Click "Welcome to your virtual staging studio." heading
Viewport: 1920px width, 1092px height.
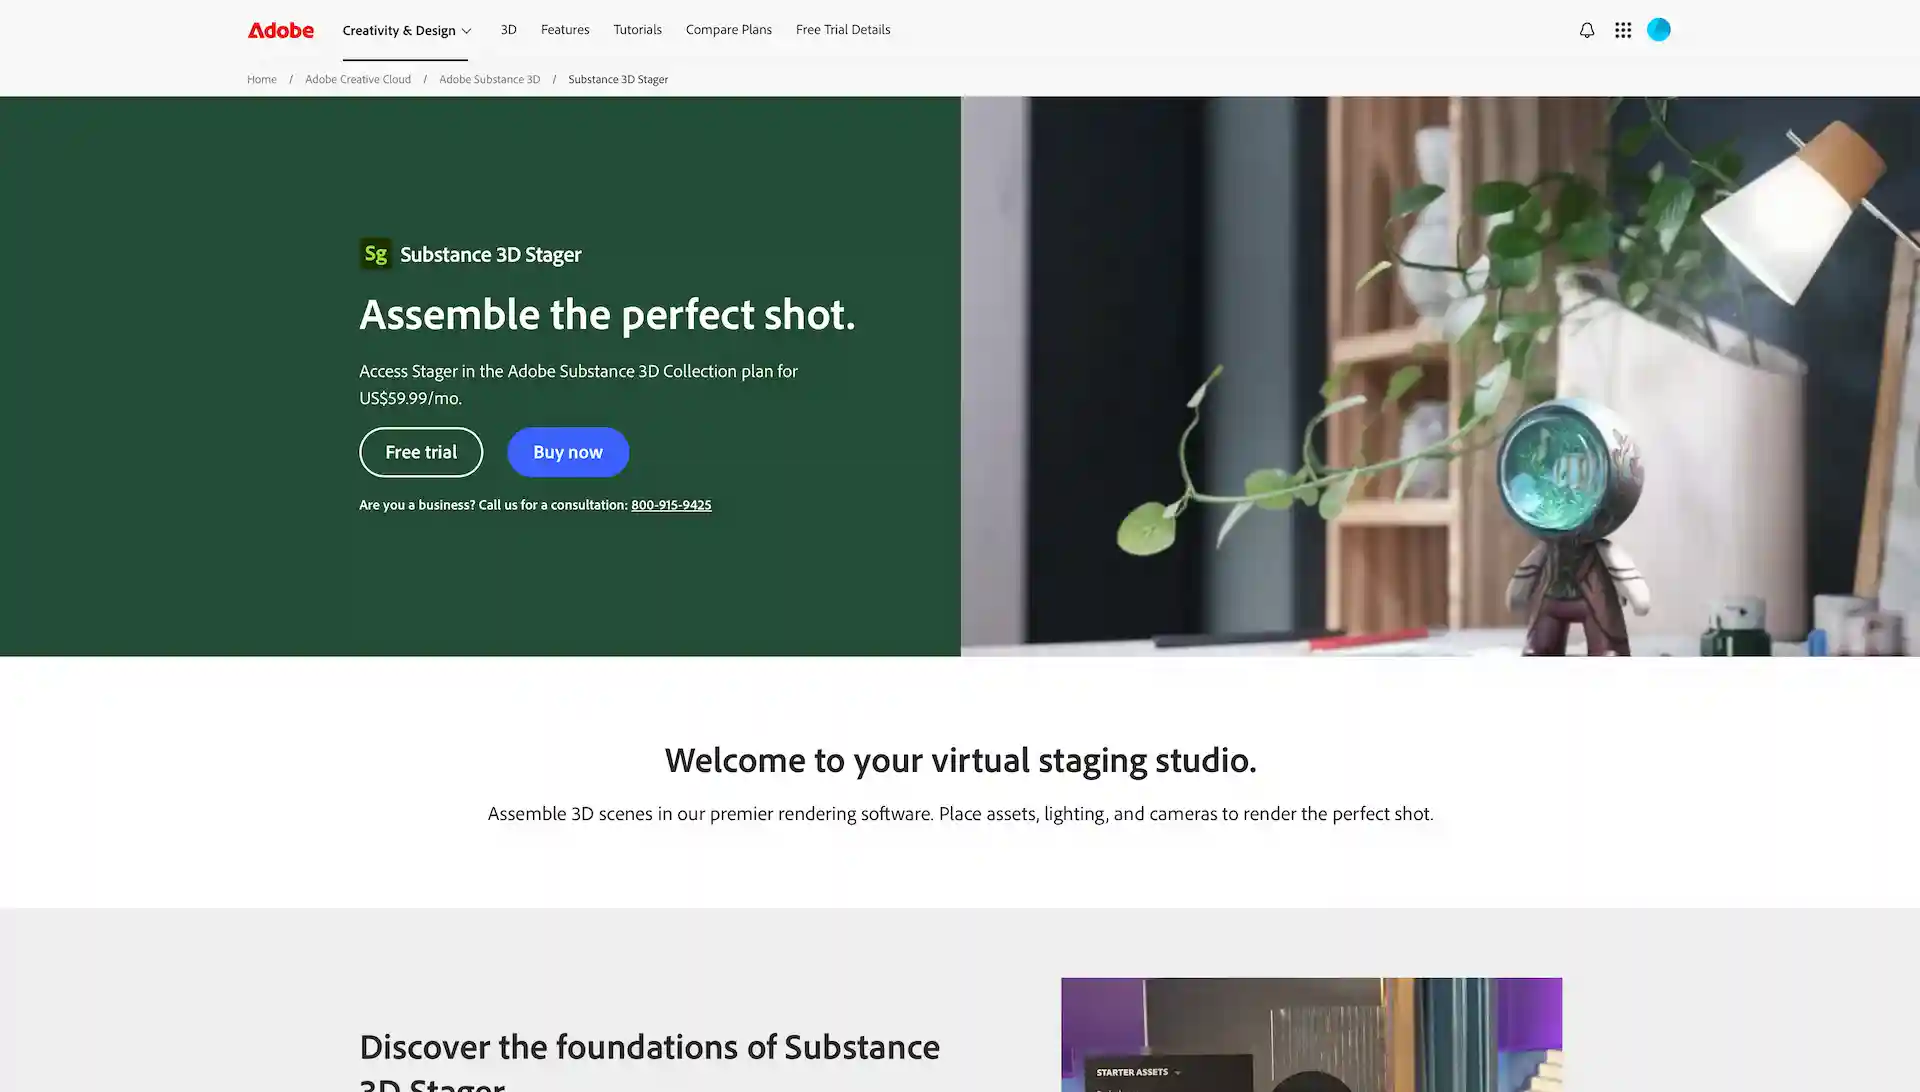pos(960,761)
